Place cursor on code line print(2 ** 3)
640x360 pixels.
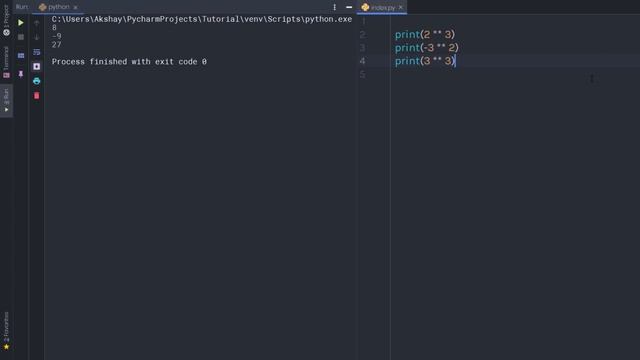[424, 34]
